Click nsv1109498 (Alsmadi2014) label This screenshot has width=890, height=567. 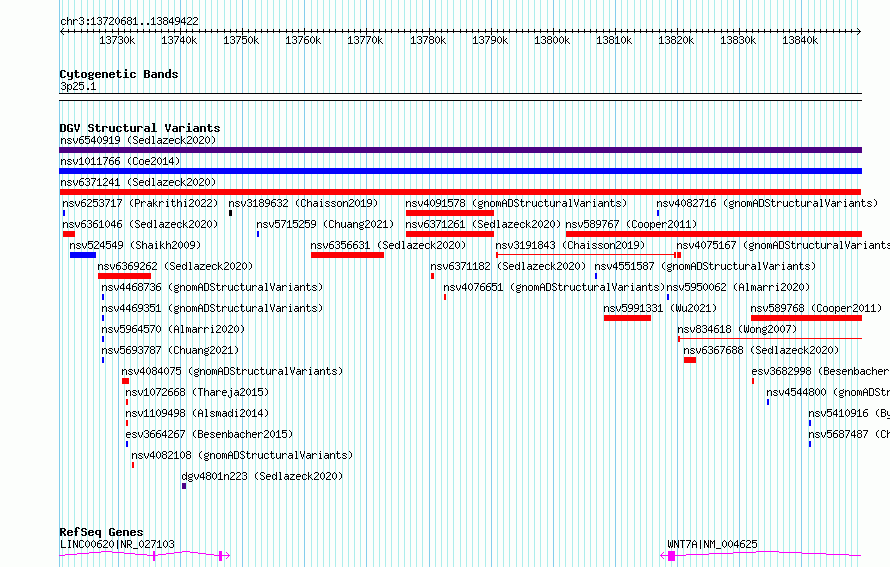coord(197,413)
